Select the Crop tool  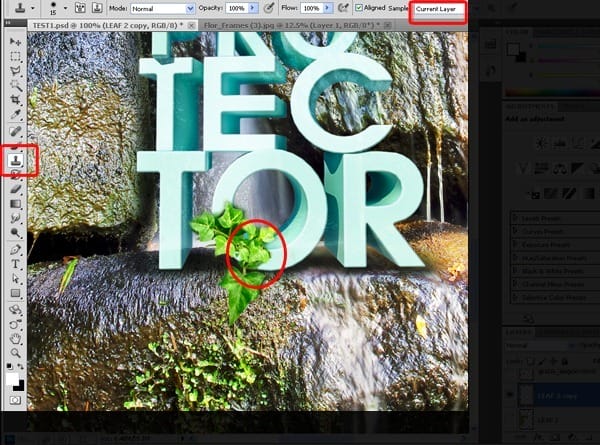[x=15, y=100]
